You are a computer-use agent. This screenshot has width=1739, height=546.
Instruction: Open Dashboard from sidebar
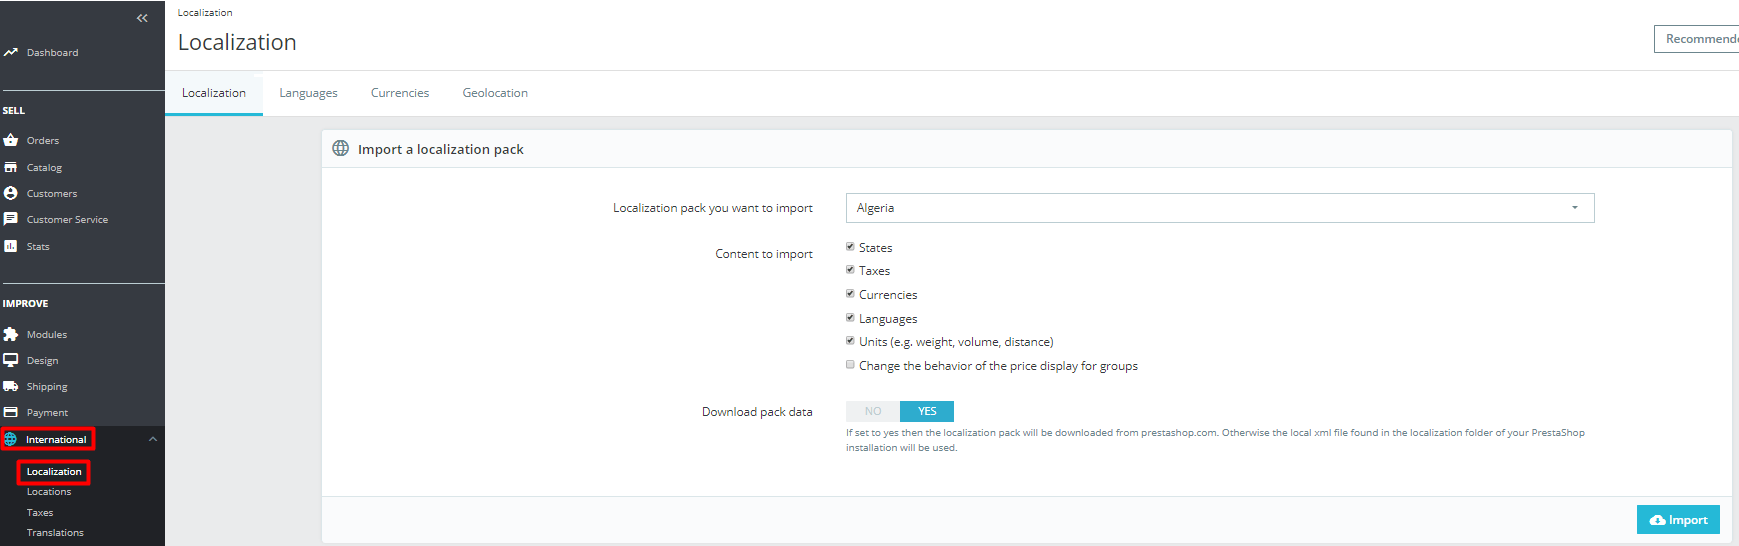[52, 53]
